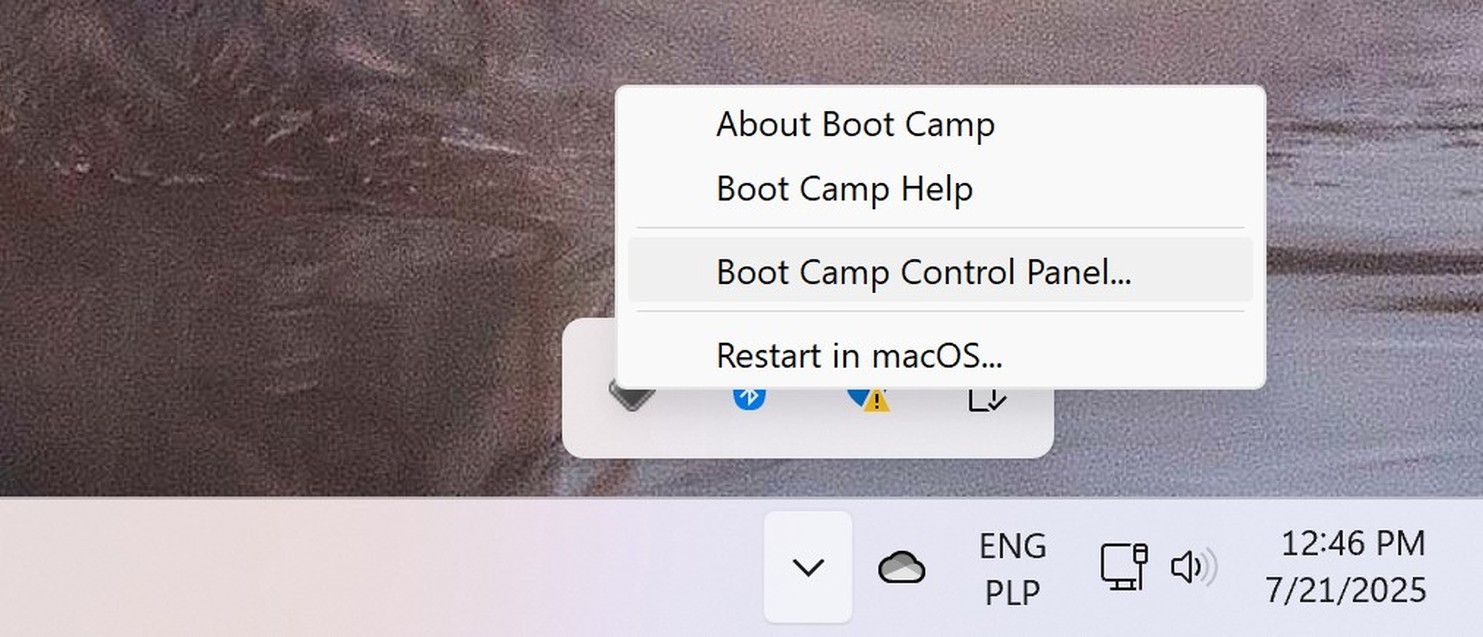Switch input language via ENG PLP

click(1013, 569)
